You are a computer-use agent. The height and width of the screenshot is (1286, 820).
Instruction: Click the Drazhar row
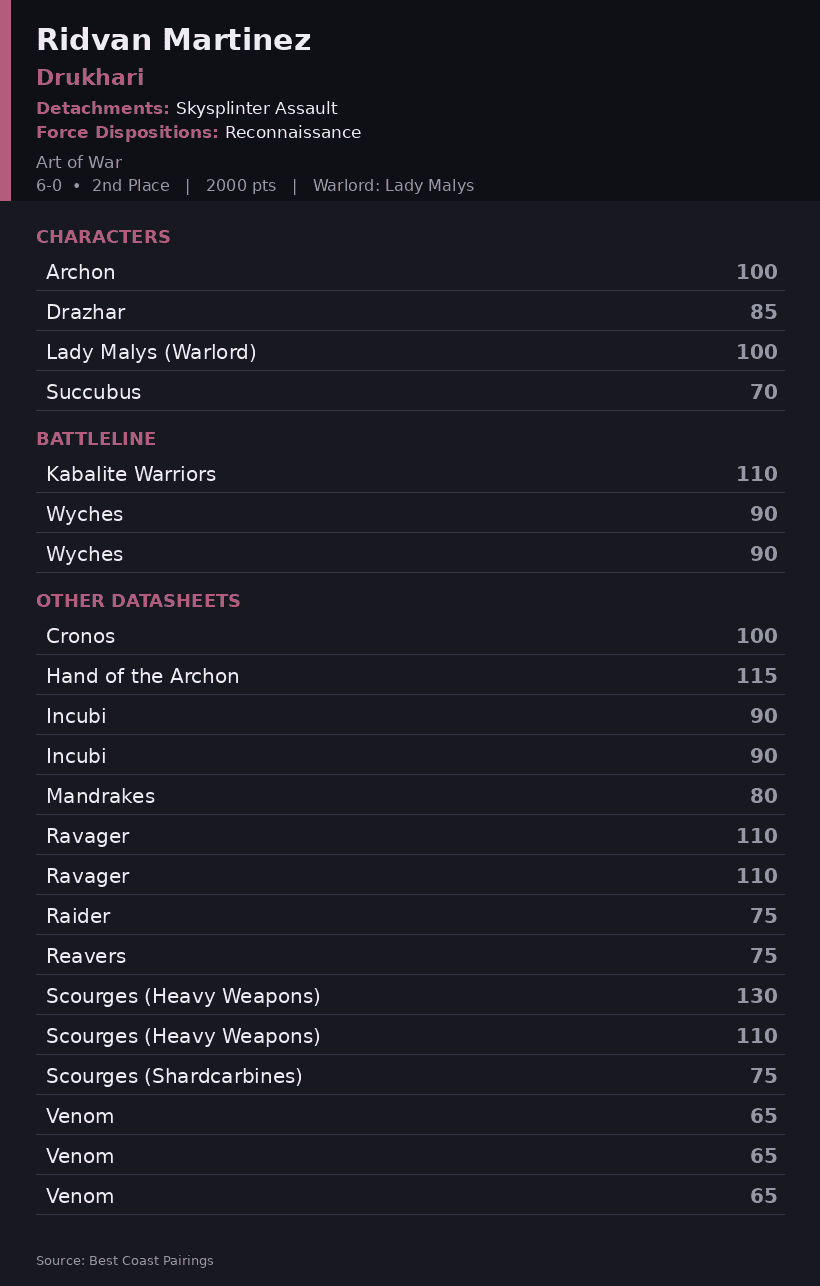tap(410, 312)
